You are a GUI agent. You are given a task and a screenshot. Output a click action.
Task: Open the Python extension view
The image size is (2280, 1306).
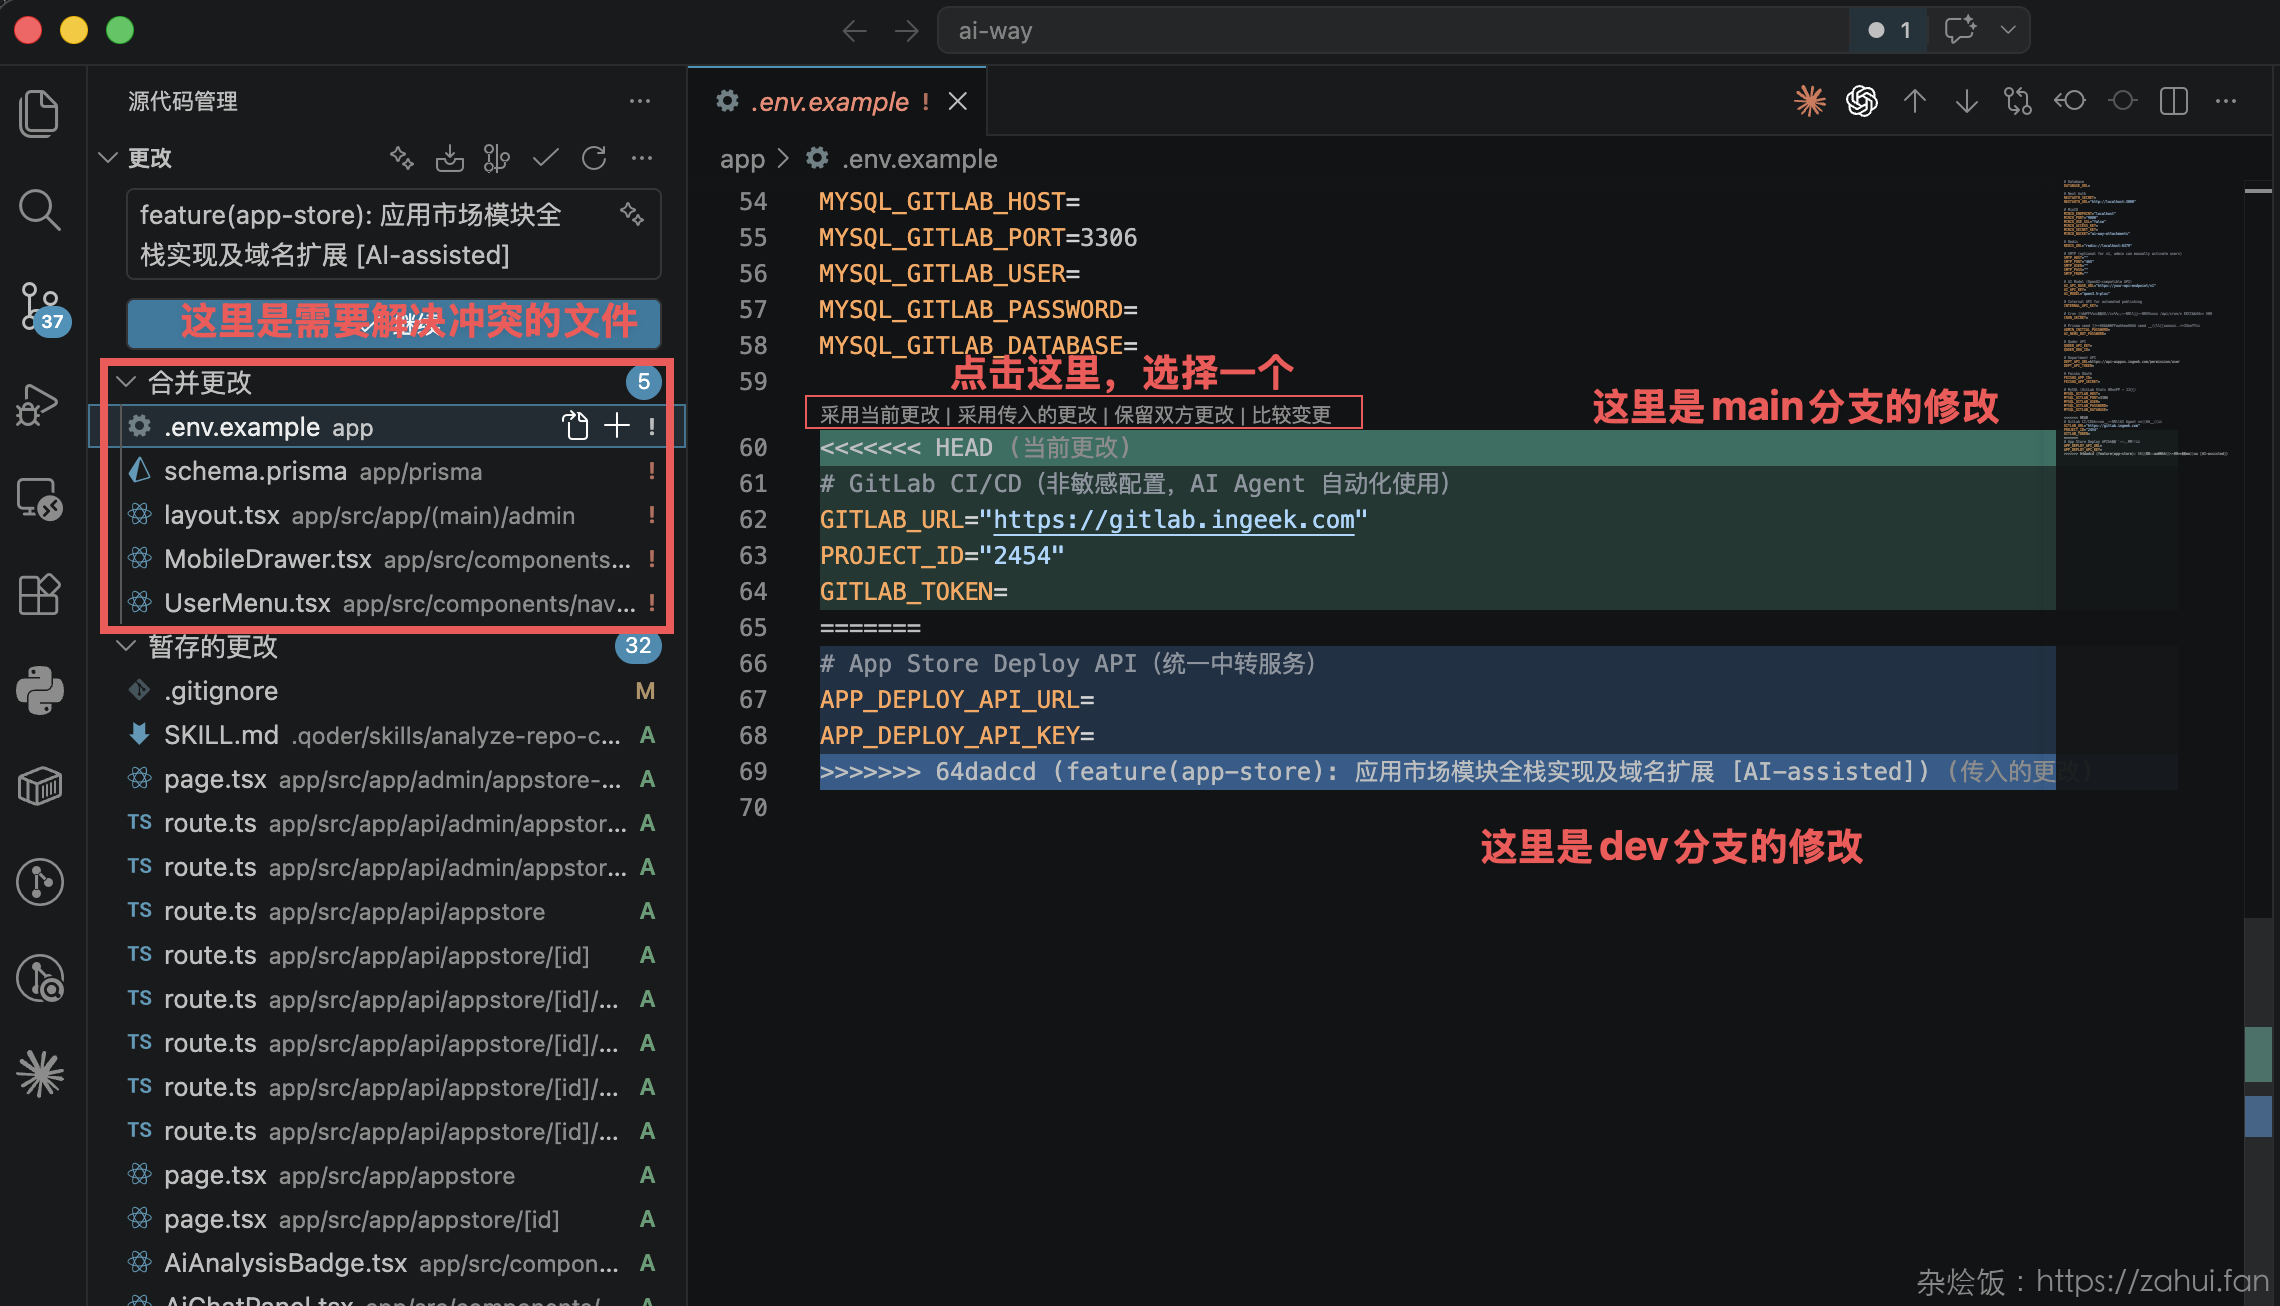40,690
